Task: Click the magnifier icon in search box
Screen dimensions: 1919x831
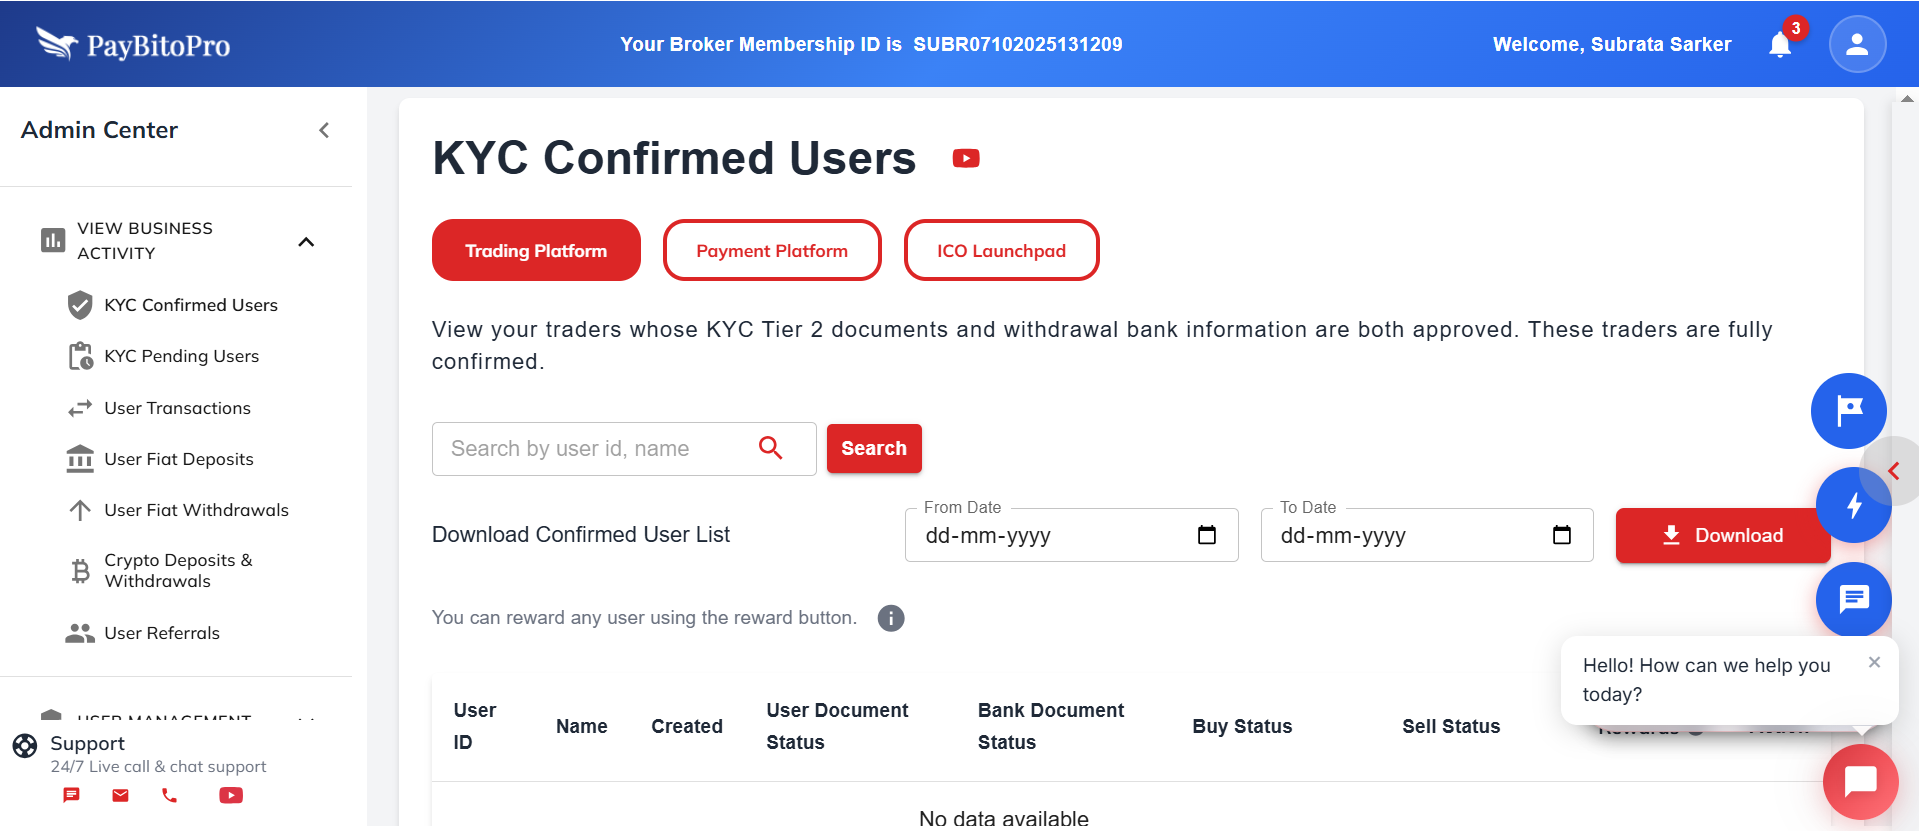Action: click(x=770, y=448)
